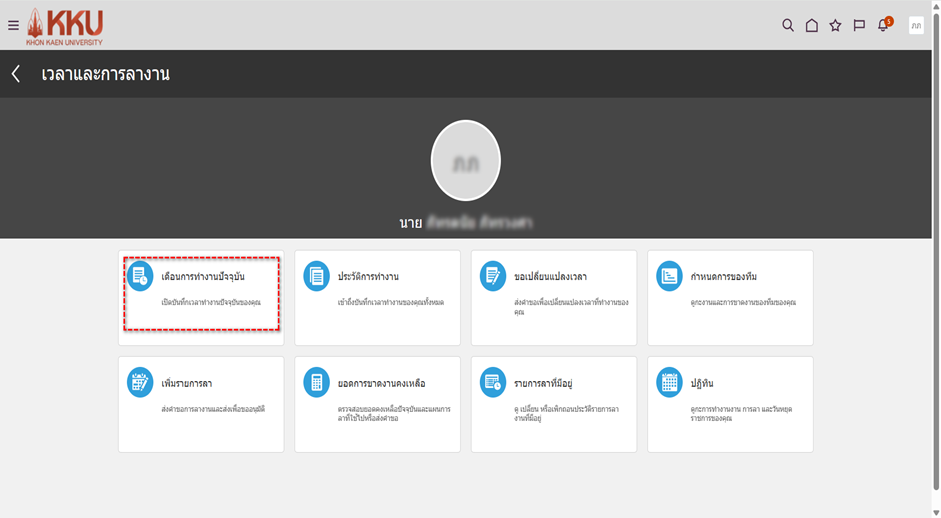Open กำหนดการของทีม tile
Image resolution: width=941 pixels, height=518 pixels.
pos(730,297)
